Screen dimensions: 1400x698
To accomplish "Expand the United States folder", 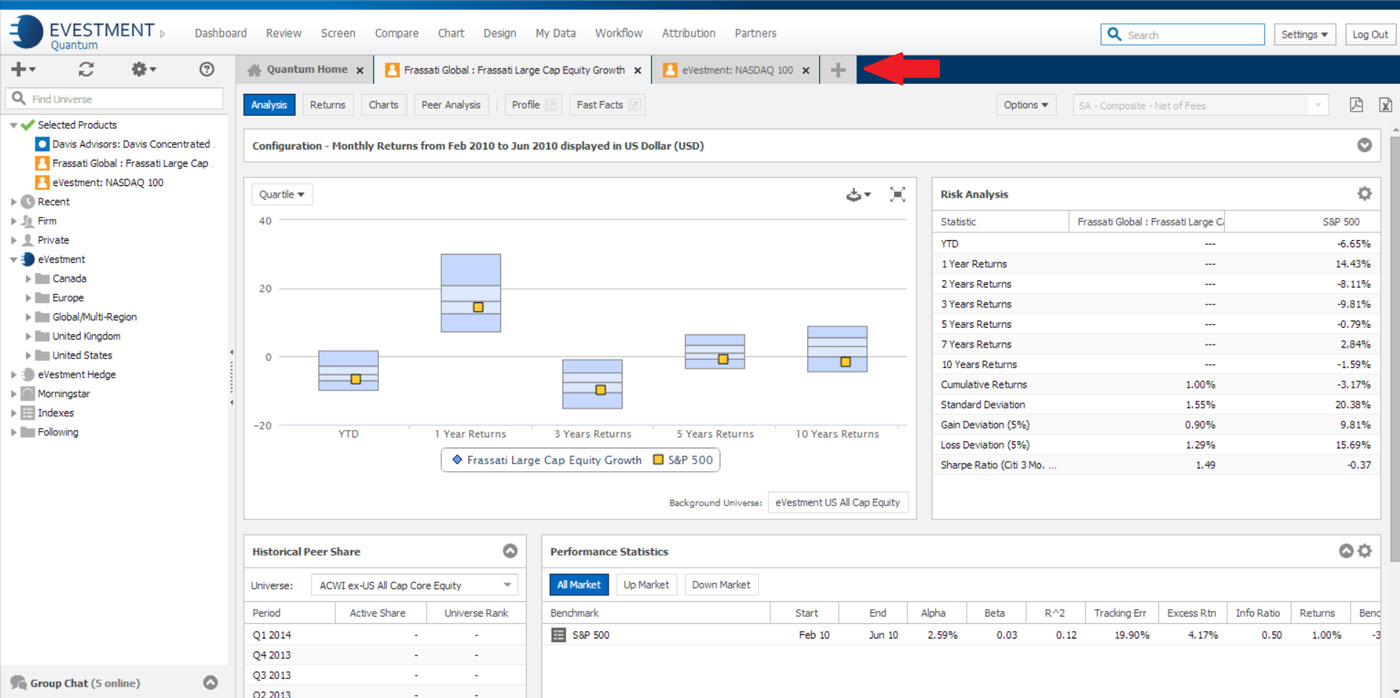I will click(x=28, y=355).
